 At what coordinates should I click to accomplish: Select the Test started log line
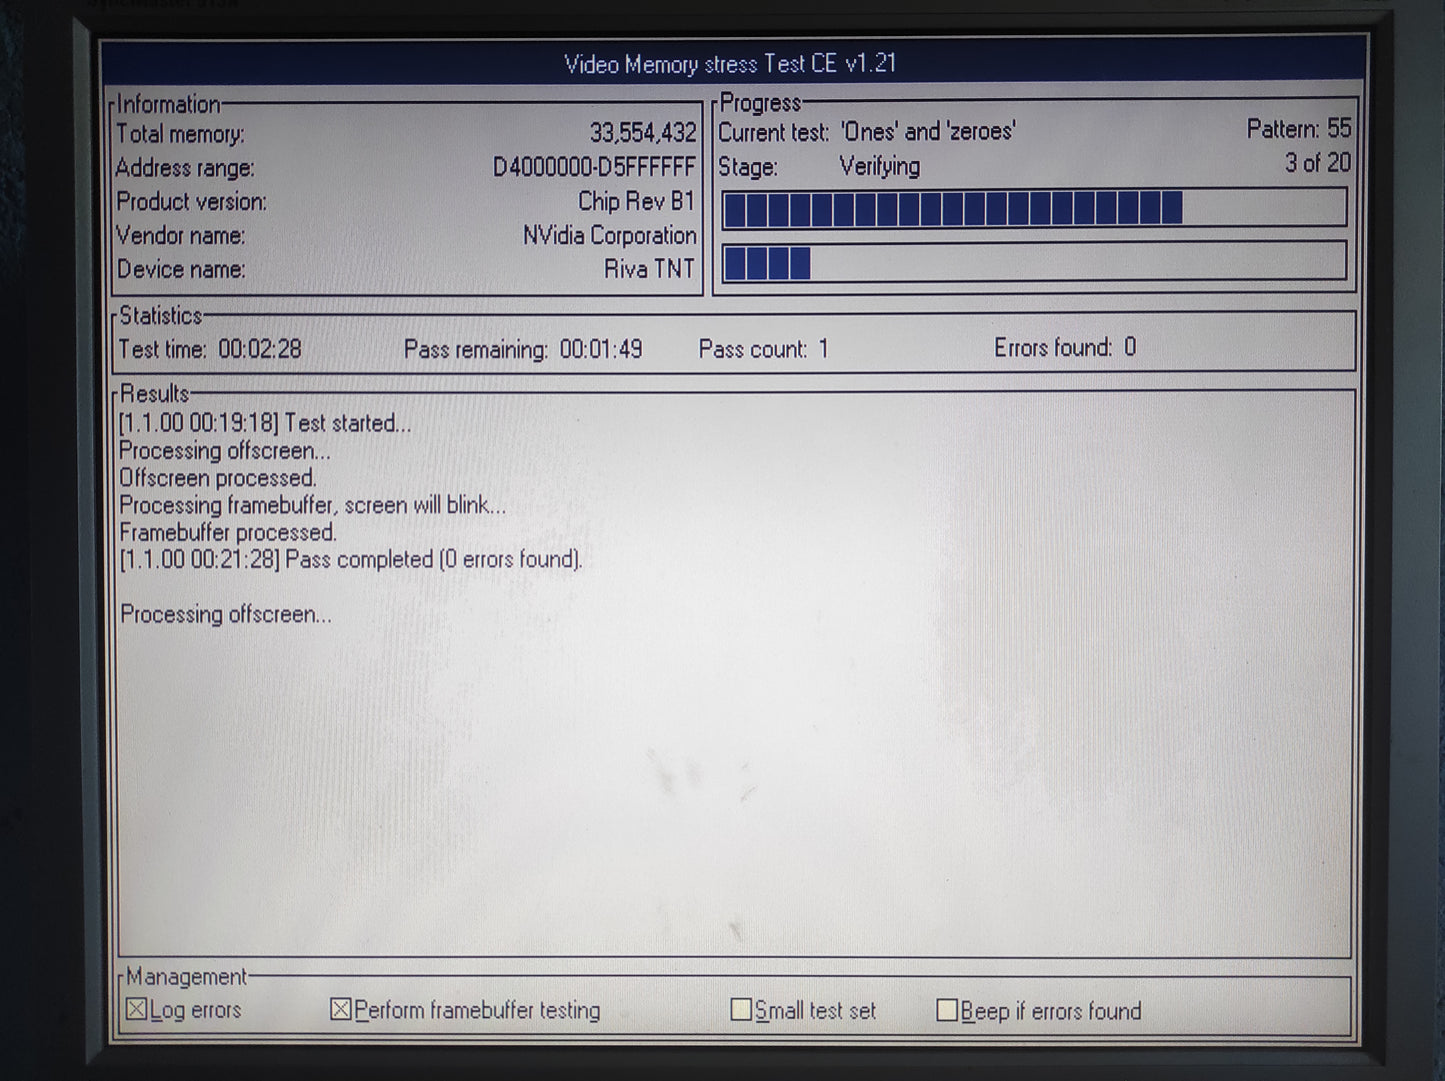click(x=265, y=423)
